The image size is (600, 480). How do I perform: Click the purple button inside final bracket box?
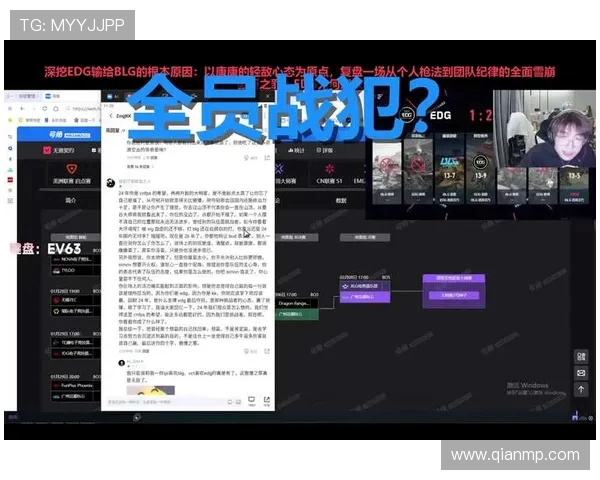[454, 295]
